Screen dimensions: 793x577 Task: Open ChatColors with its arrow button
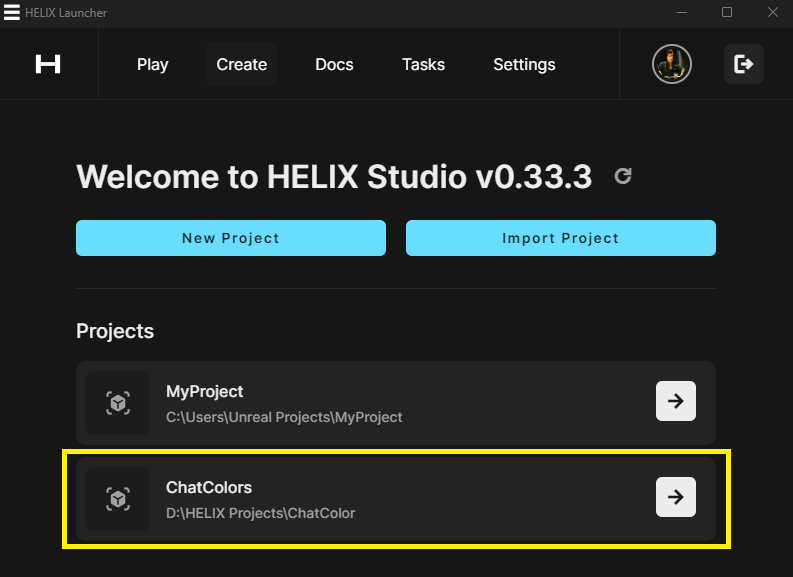676,497
